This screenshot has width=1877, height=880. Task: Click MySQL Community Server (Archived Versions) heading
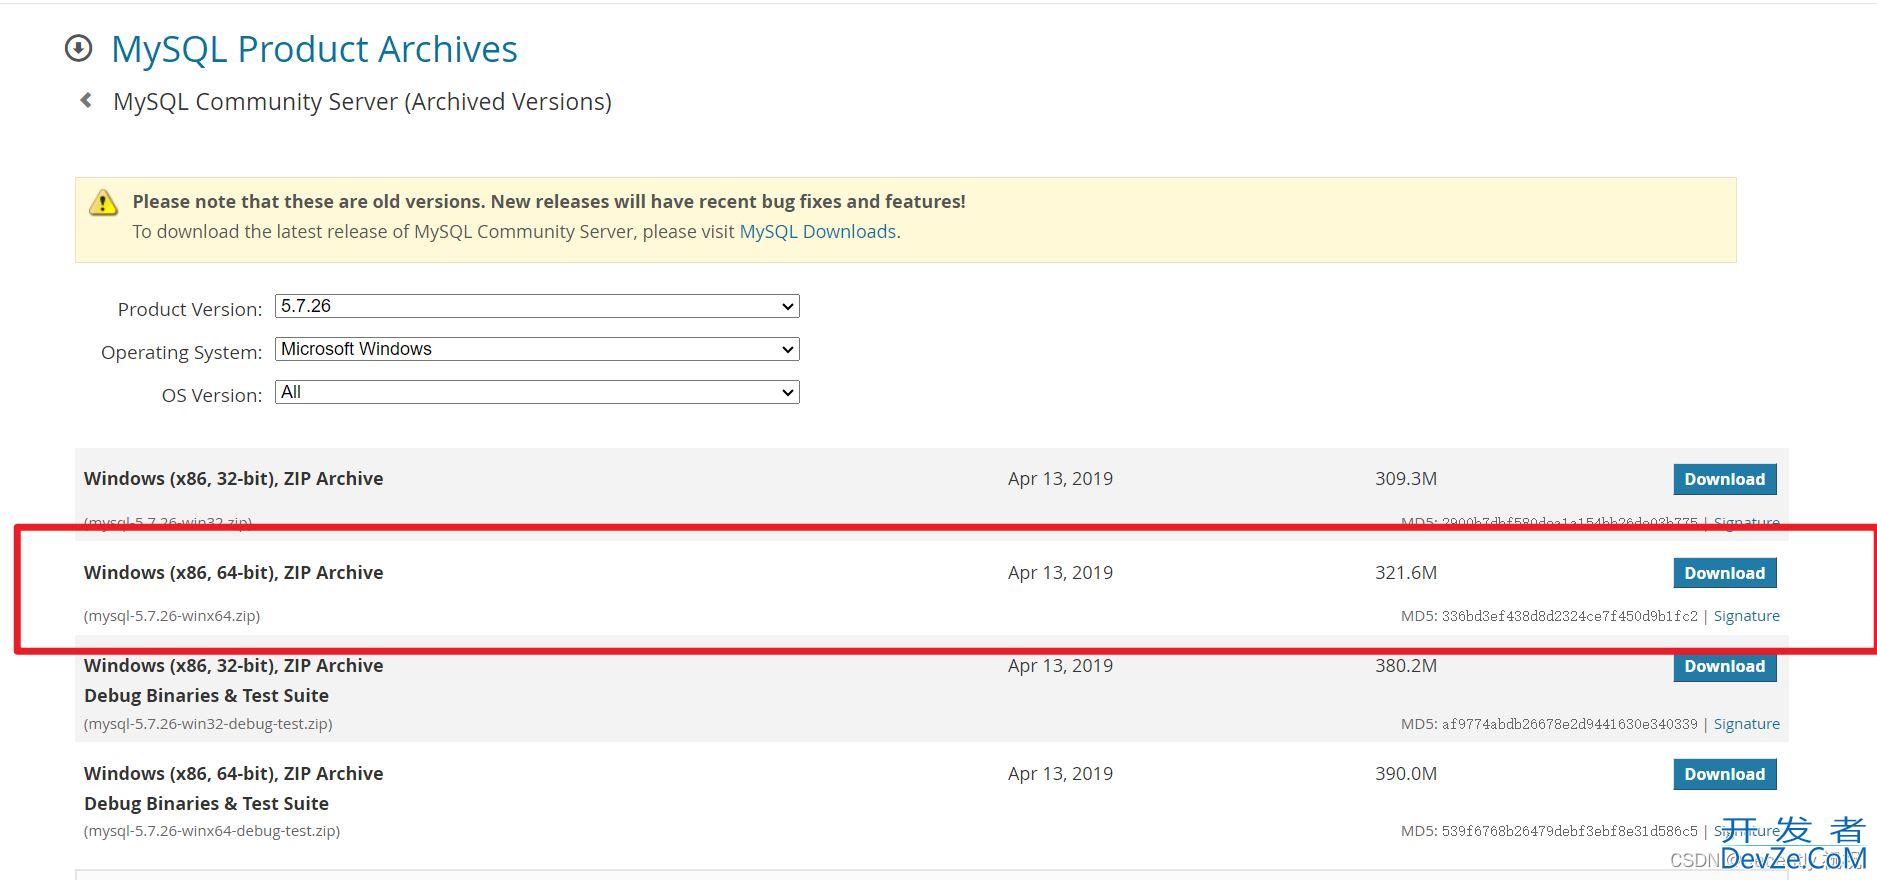(362, 101)
